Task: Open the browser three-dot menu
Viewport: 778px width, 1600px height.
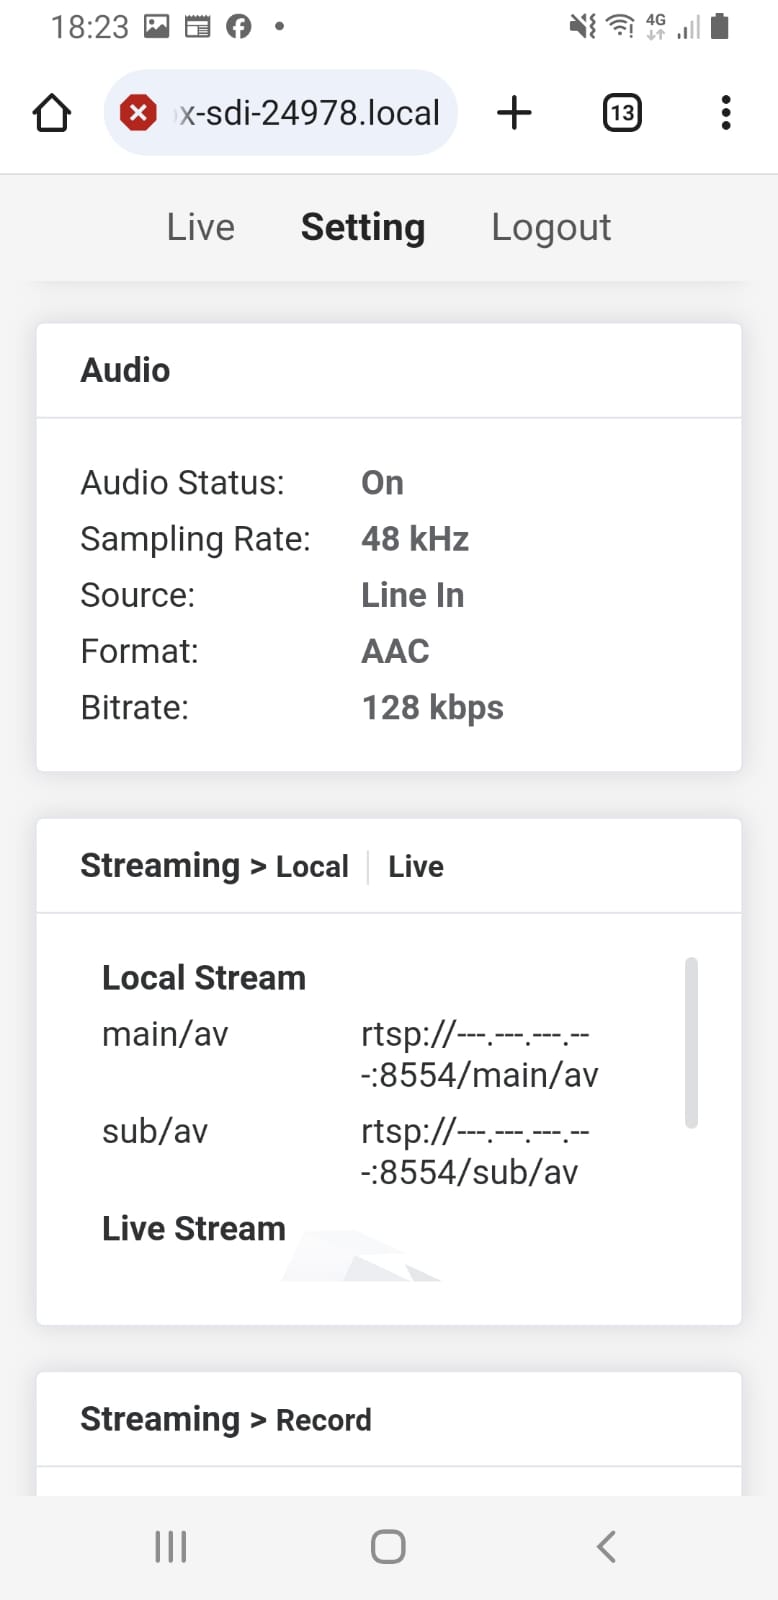Action: point(726,113)
